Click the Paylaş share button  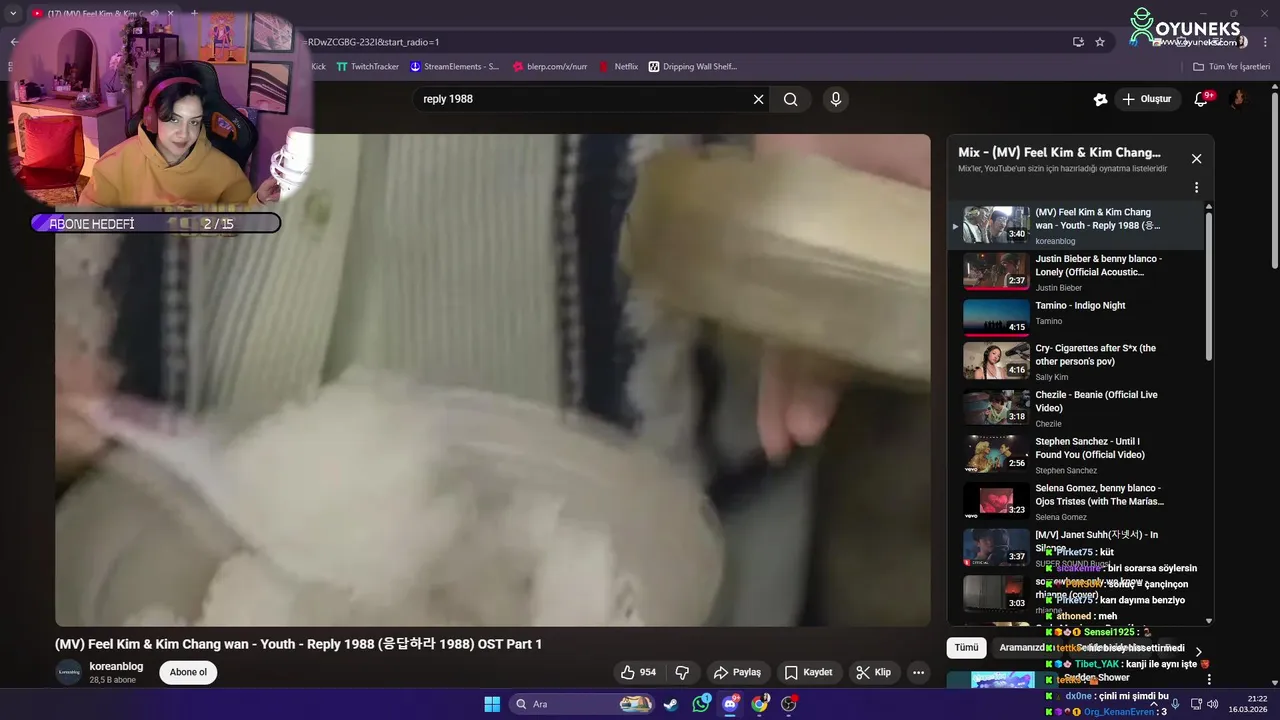(737, 672)
